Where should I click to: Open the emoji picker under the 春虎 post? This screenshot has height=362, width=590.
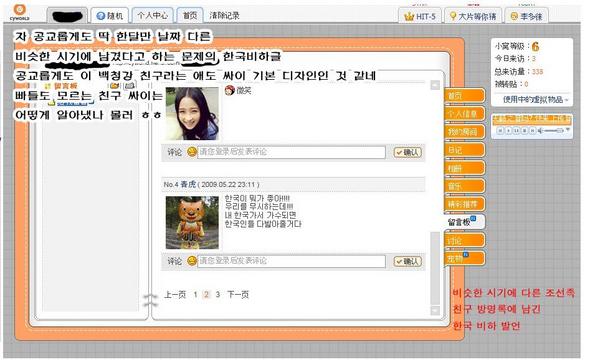pyautogui.click(x=192, y=261)
